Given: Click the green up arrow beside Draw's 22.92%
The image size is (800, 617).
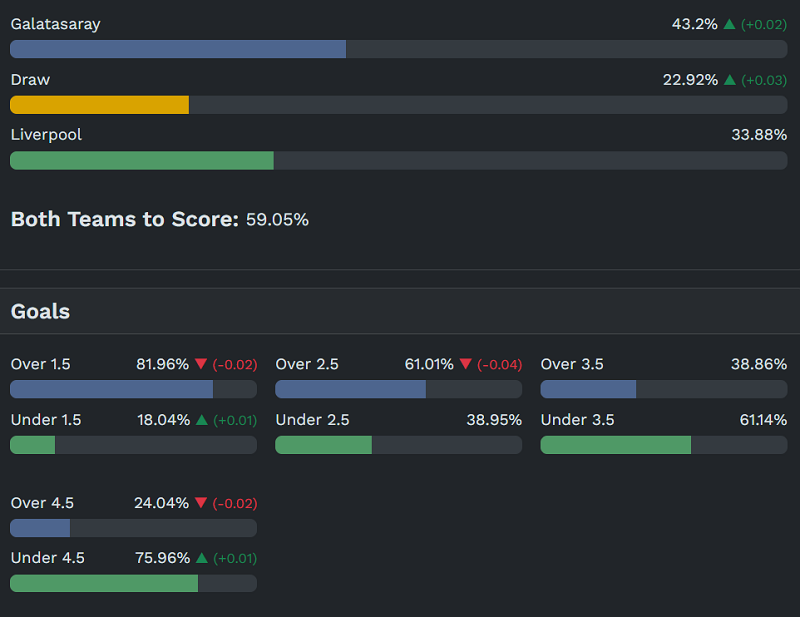Looking at the screenshot, I should point(730,80).
